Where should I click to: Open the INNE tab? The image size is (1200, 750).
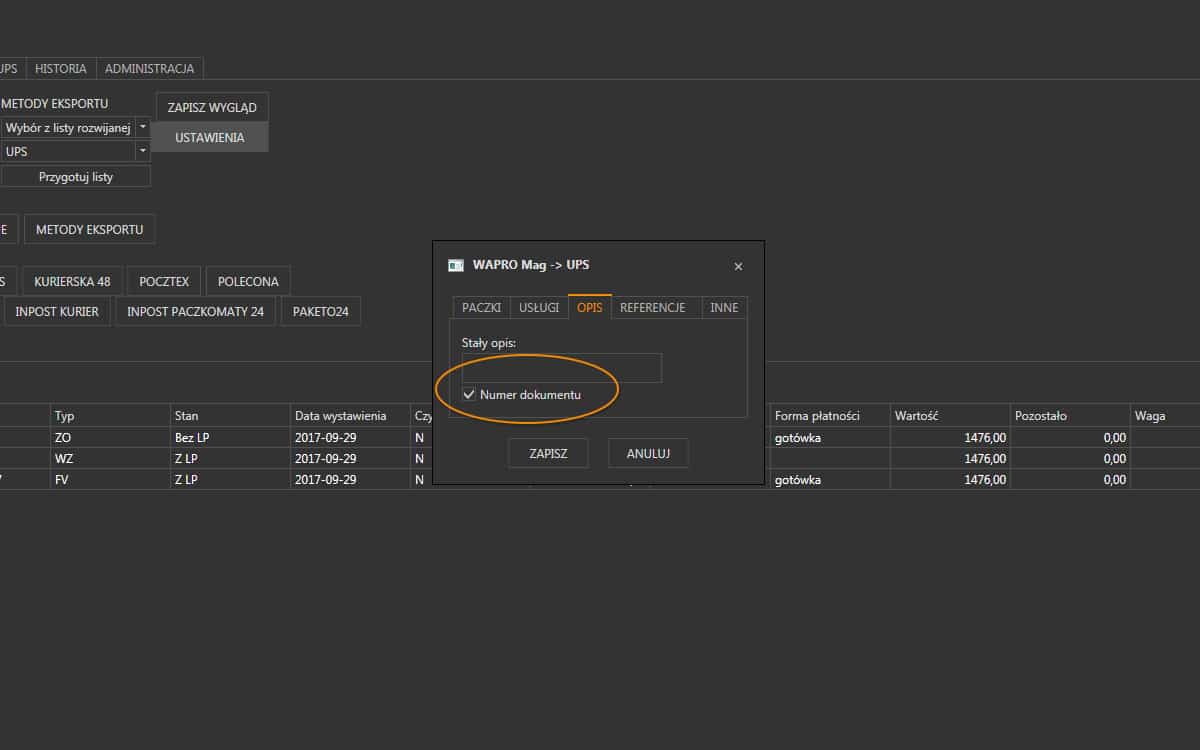724,308
